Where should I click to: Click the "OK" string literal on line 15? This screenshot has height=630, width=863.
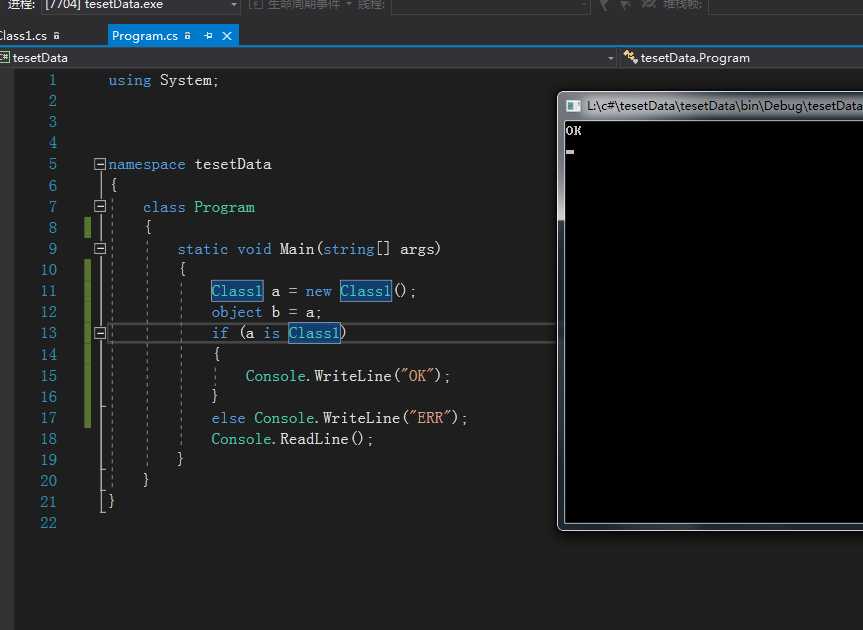point(417,376)
